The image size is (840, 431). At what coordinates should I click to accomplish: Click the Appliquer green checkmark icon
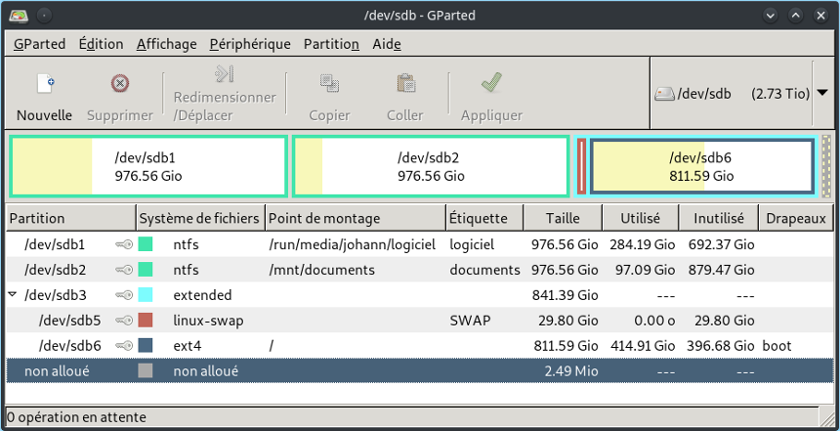coord(491,84)
